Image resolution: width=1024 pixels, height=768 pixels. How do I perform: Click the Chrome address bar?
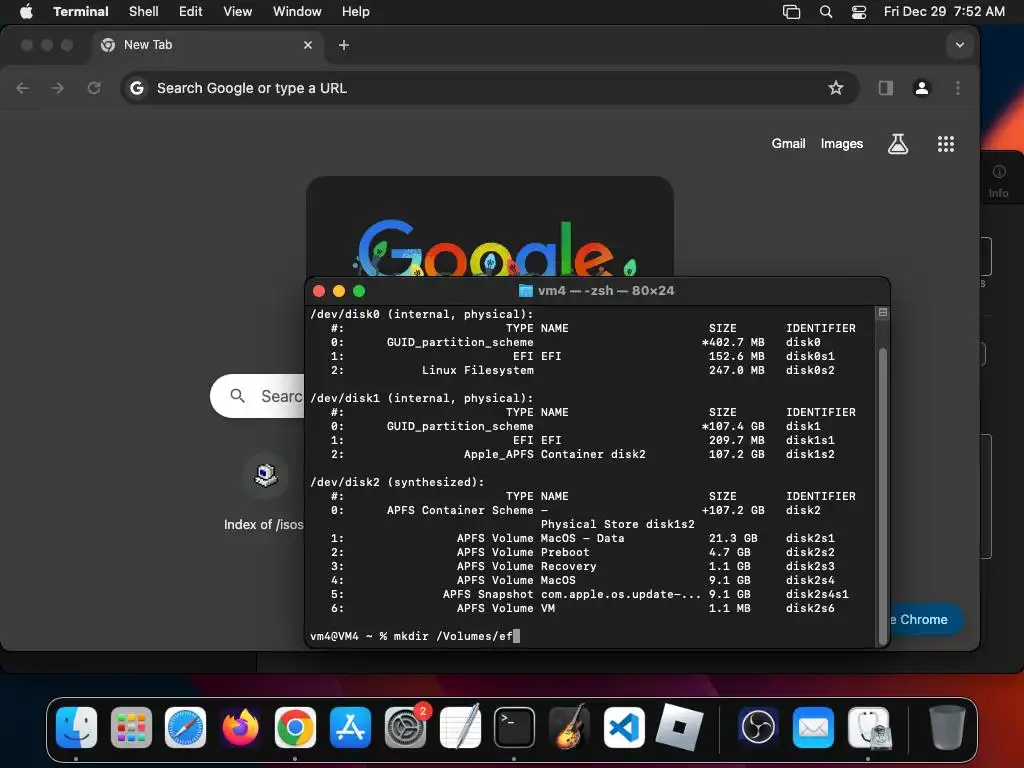coord(490,88)
